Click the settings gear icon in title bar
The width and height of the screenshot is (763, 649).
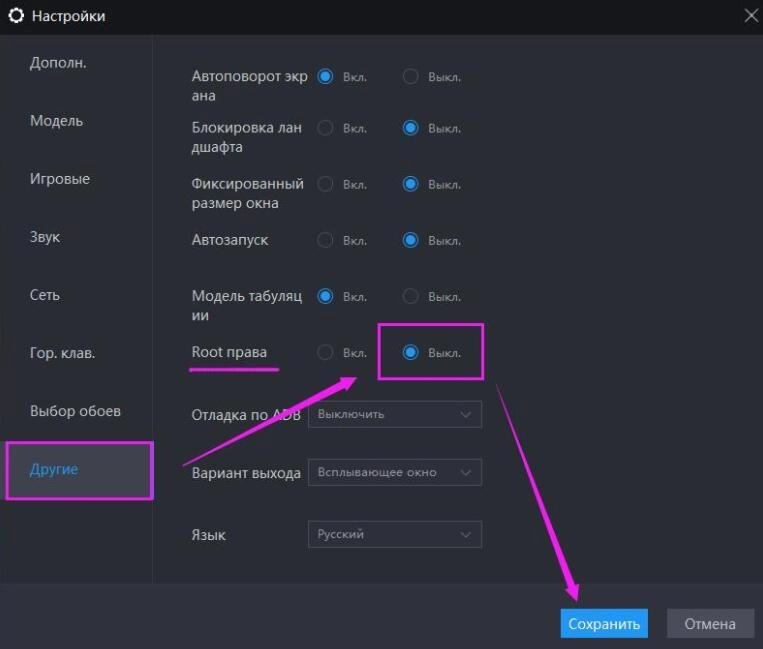click(x=16, y=16)
